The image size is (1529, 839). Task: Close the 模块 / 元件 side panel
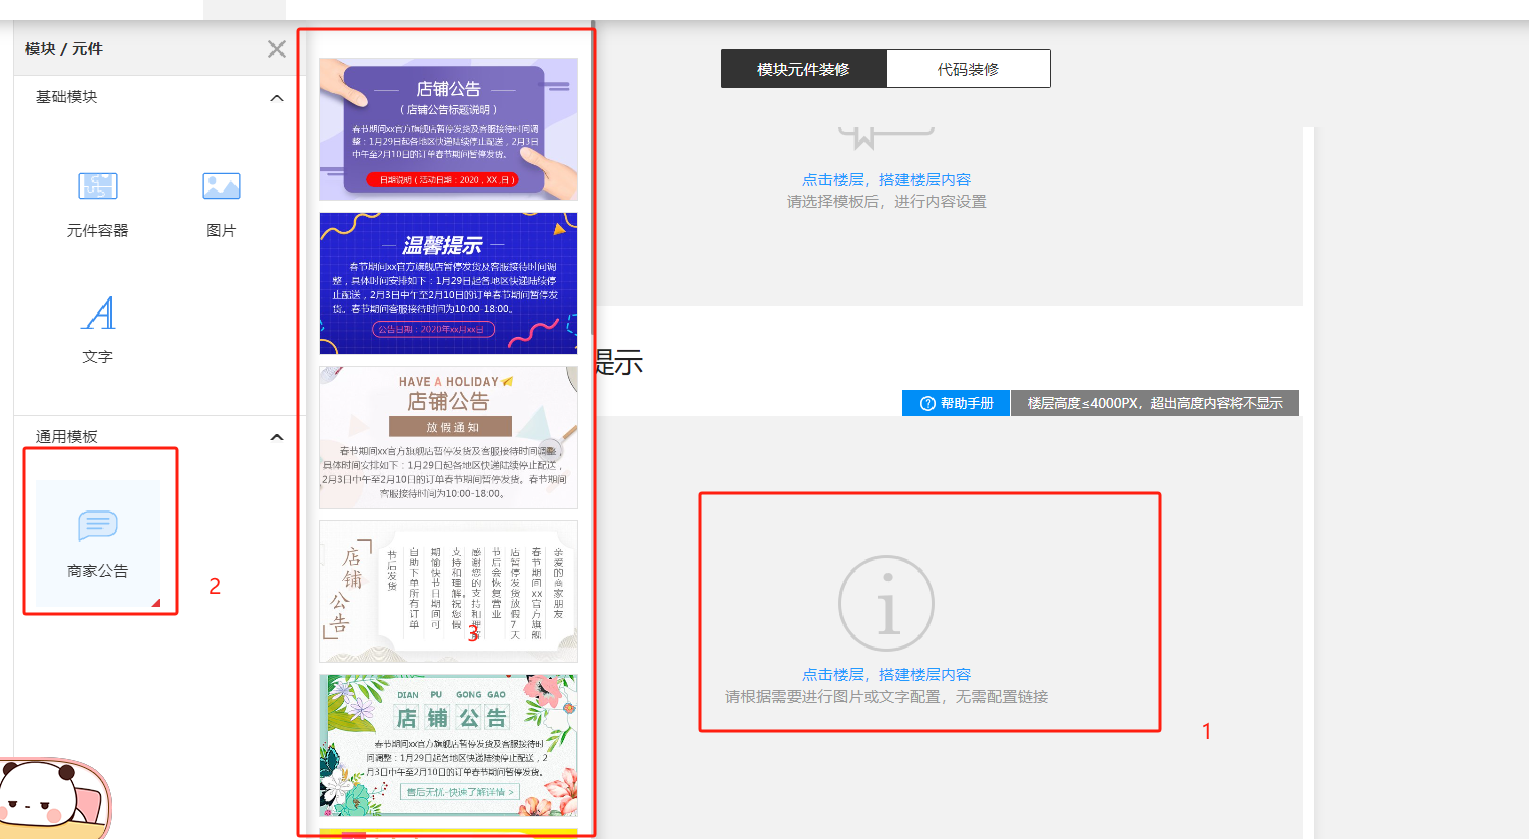(x=277, y=49)
